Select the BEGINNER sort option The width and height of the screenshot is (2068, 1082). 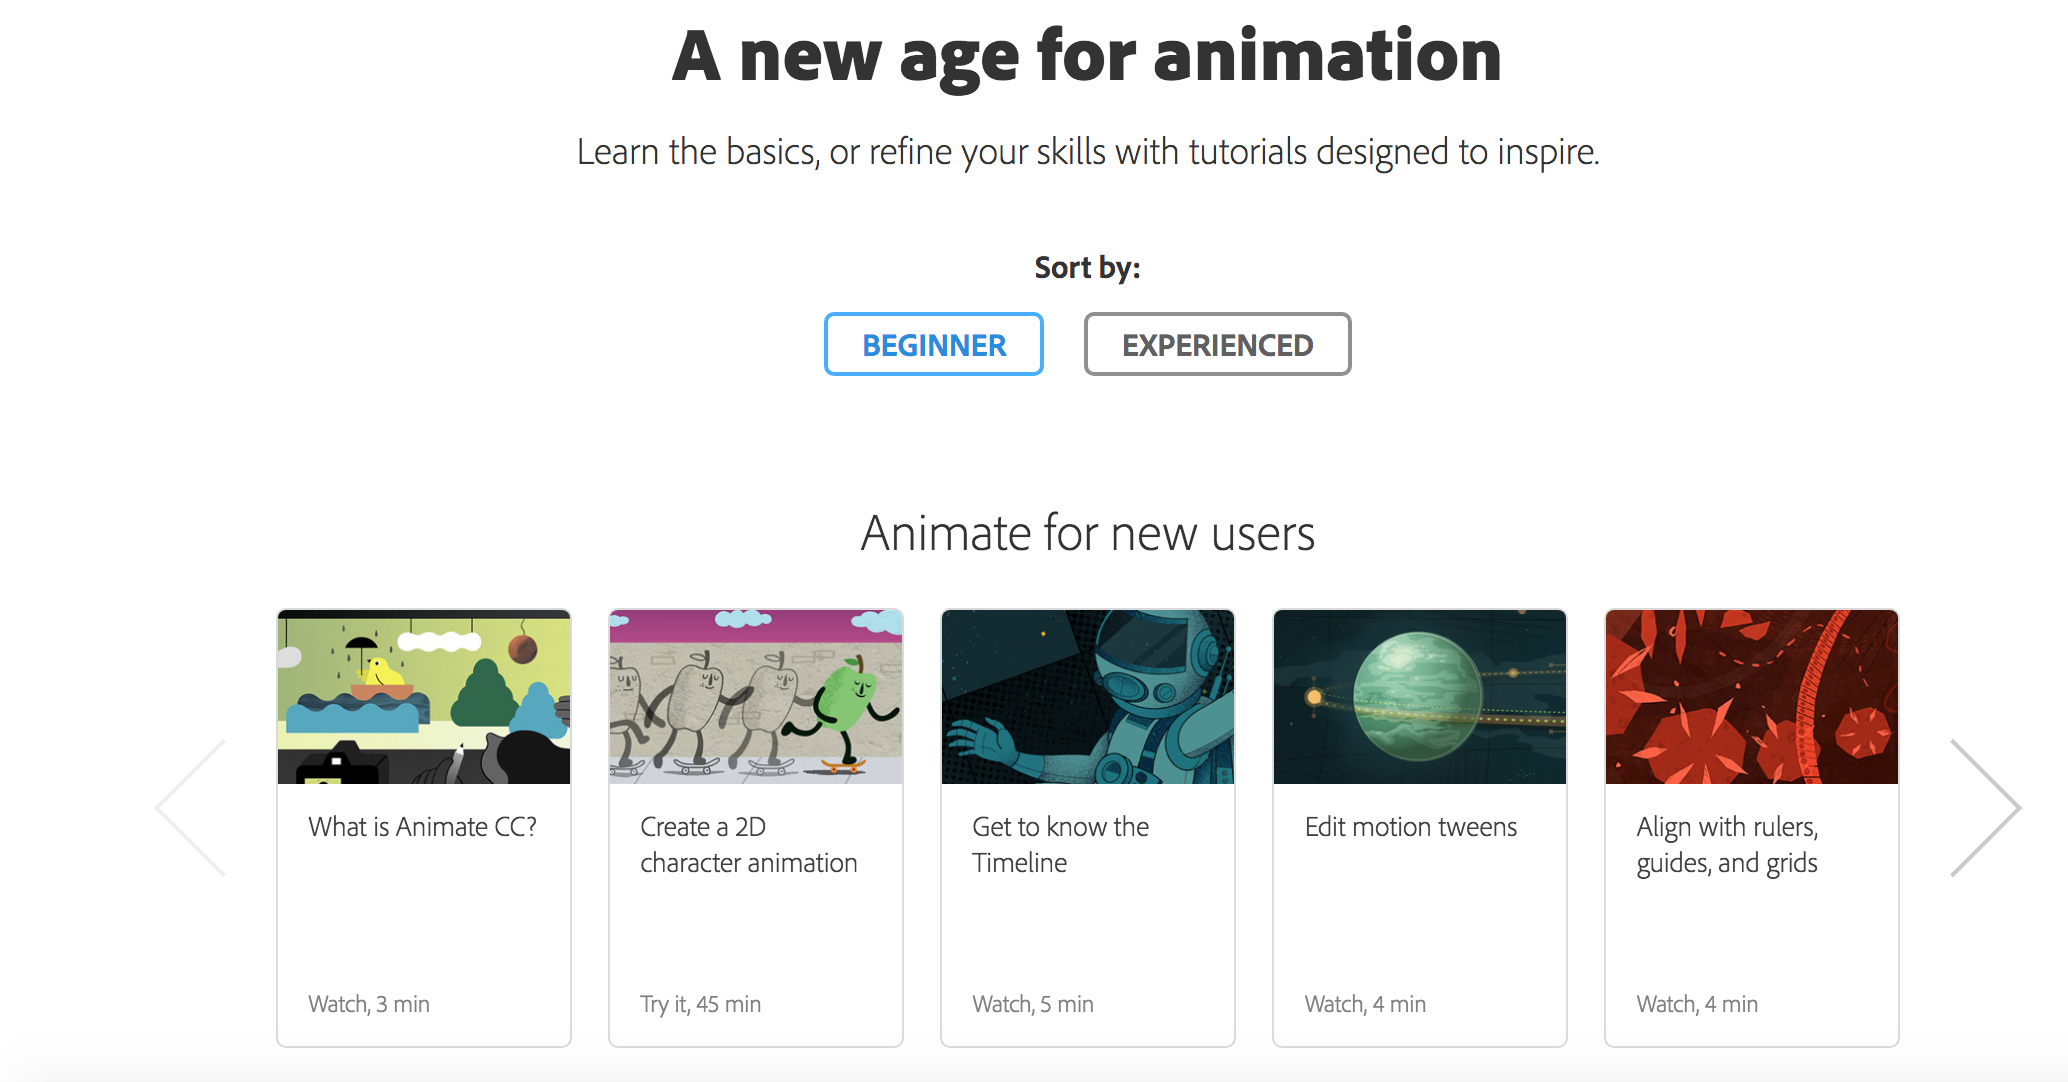coord(933,345)
